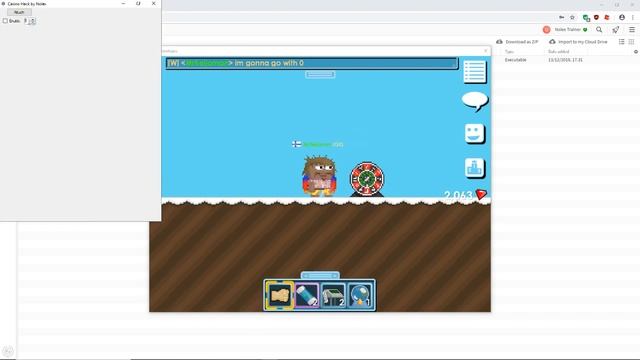Screen dimensions: 640x360
Task: Open the leaderboard podium icon
Action: click(474, 168)
